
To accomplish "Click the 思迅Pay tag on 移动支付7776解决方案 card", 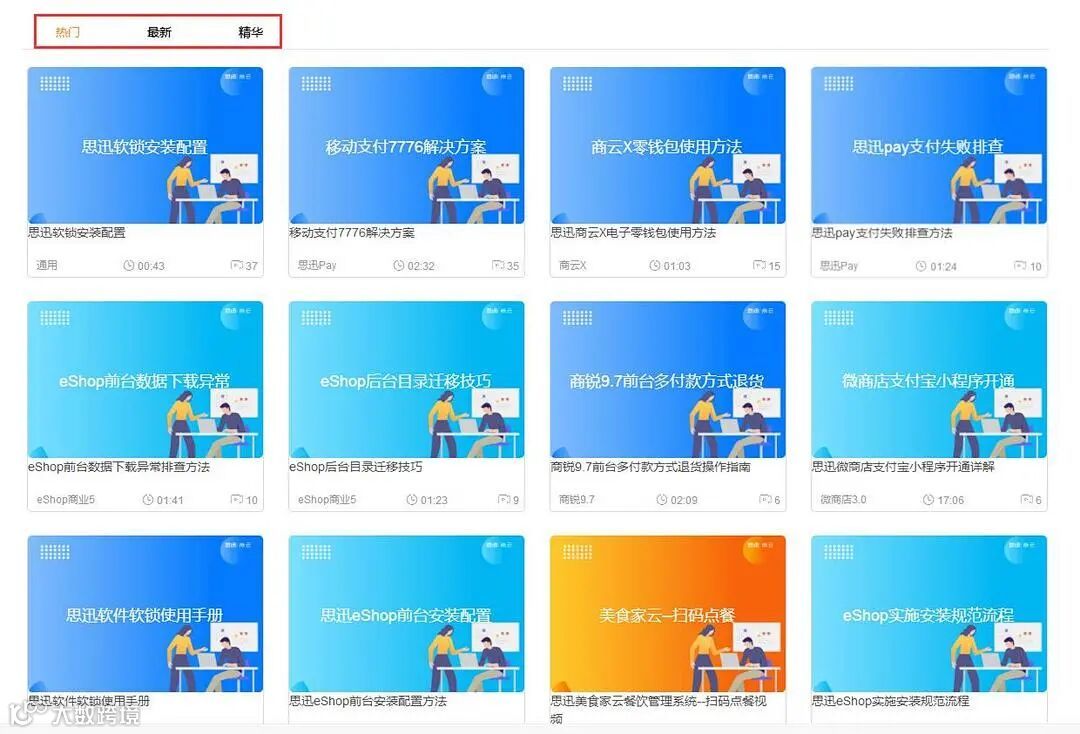I will [x=317, y=265].
